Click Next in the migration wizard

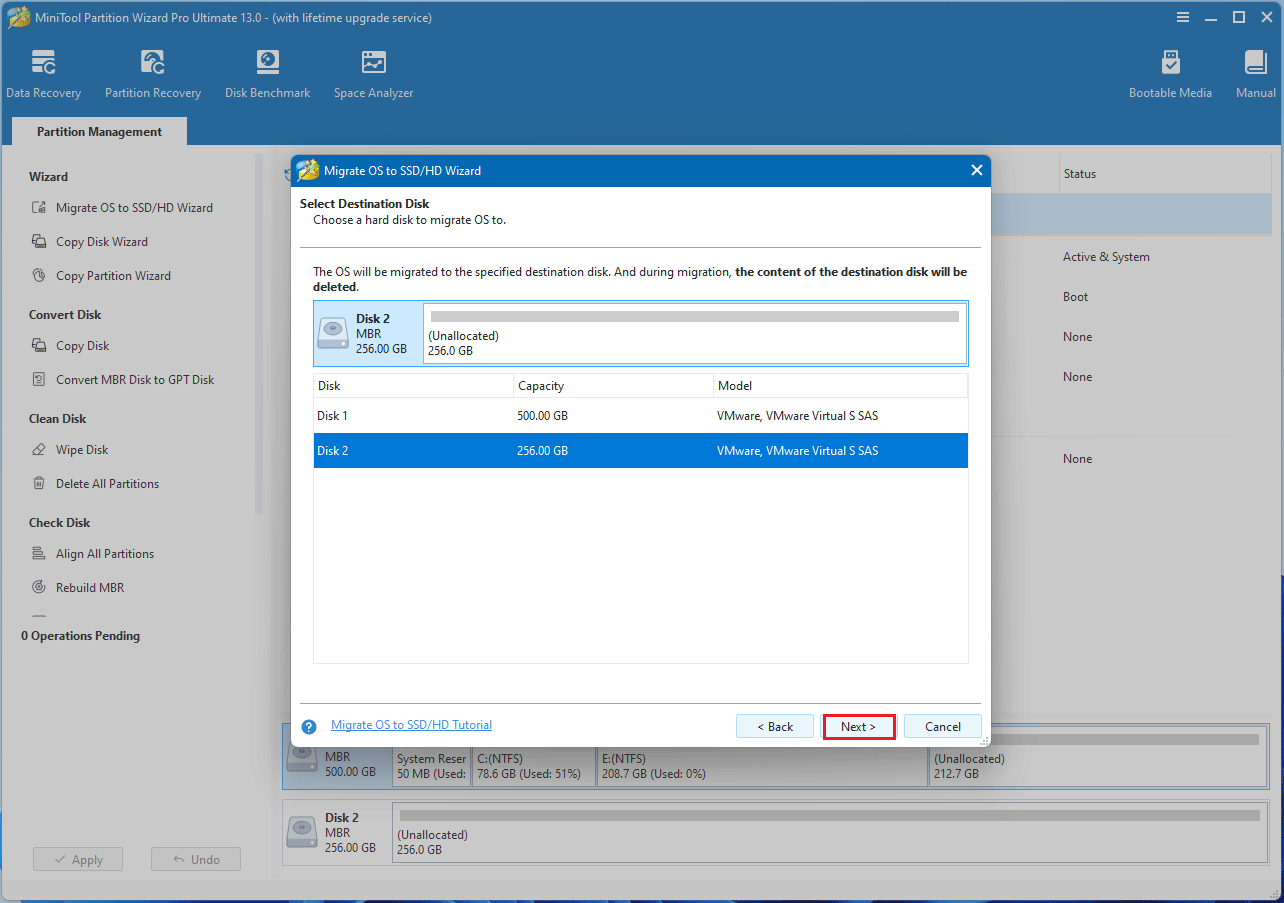click(x=859, y=726)
